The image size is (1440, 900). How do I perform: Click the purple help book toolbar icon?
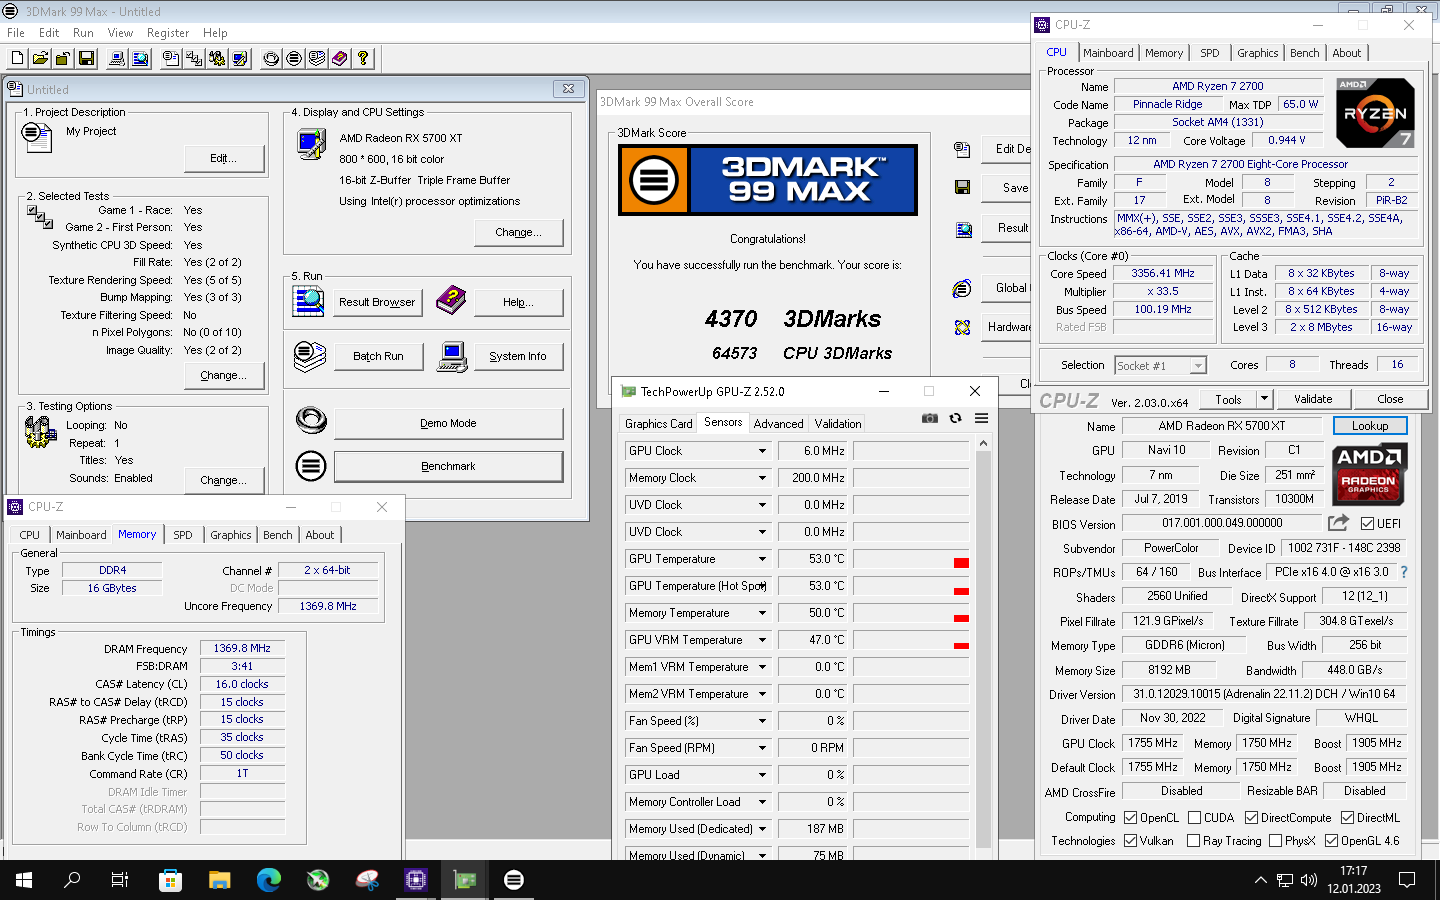[340, 59]
